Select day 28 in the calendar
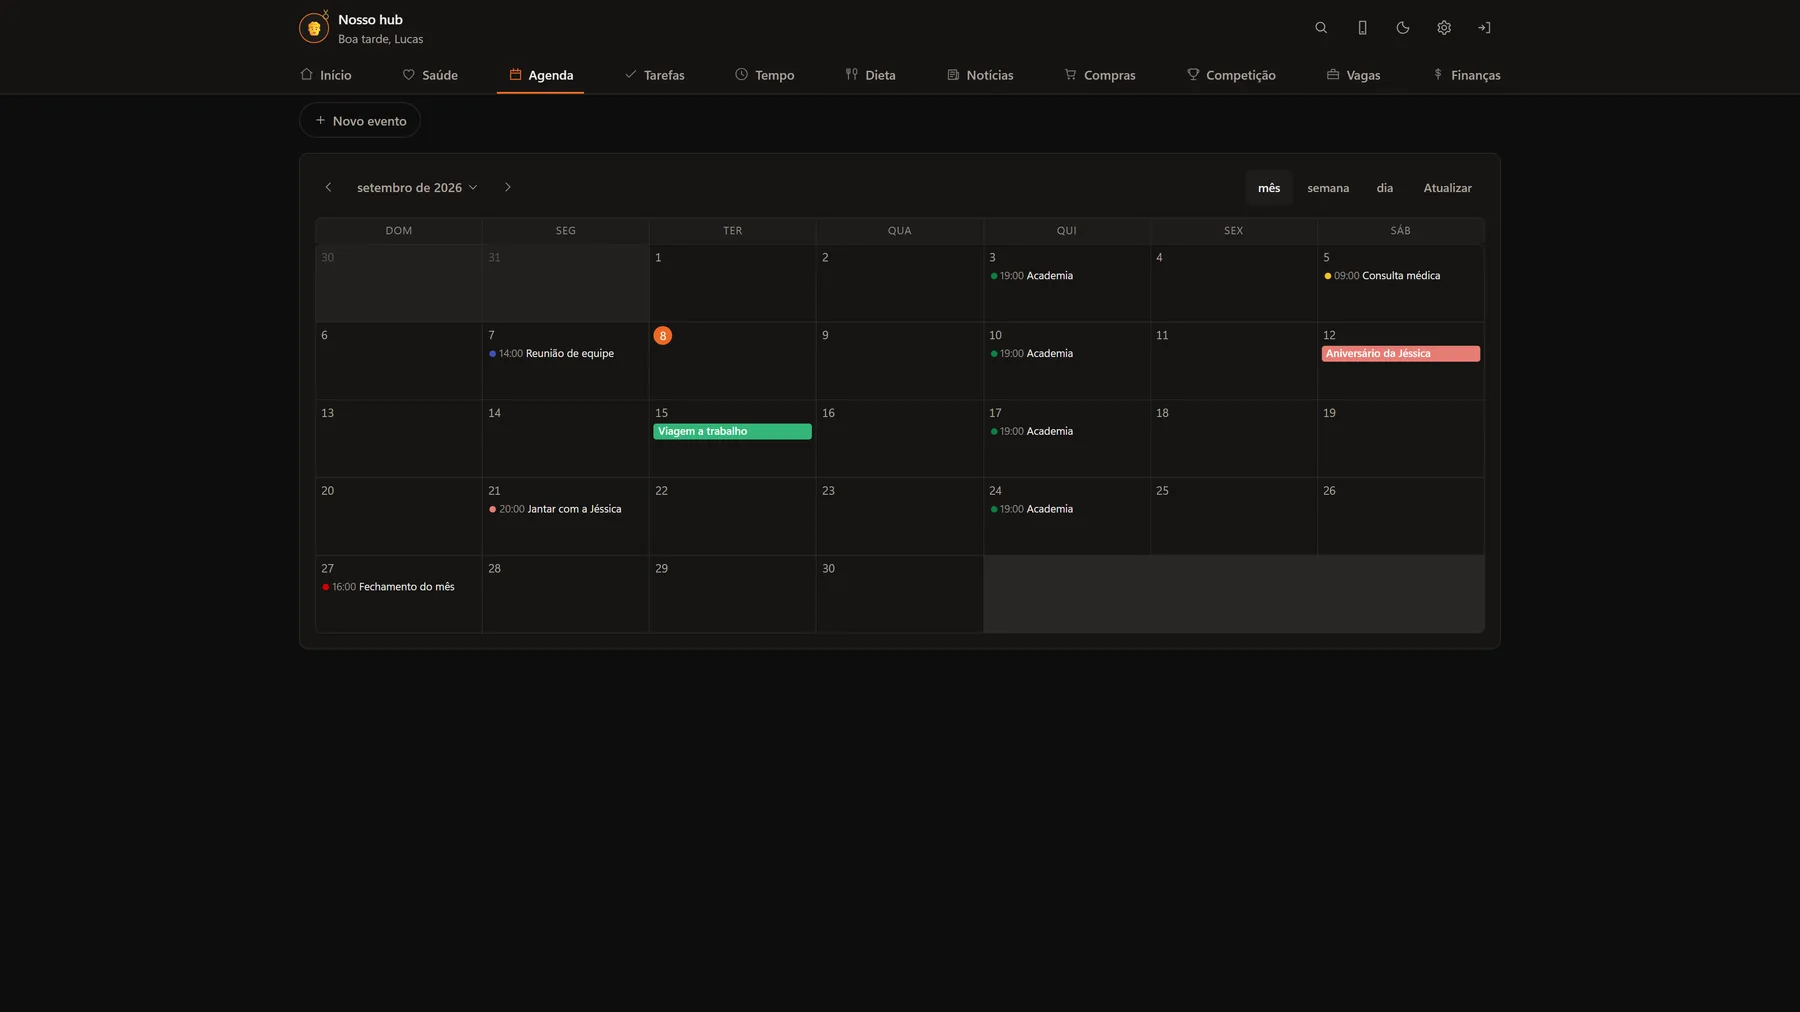Viewport: 1800px width, 1012px height. point(565,594)
